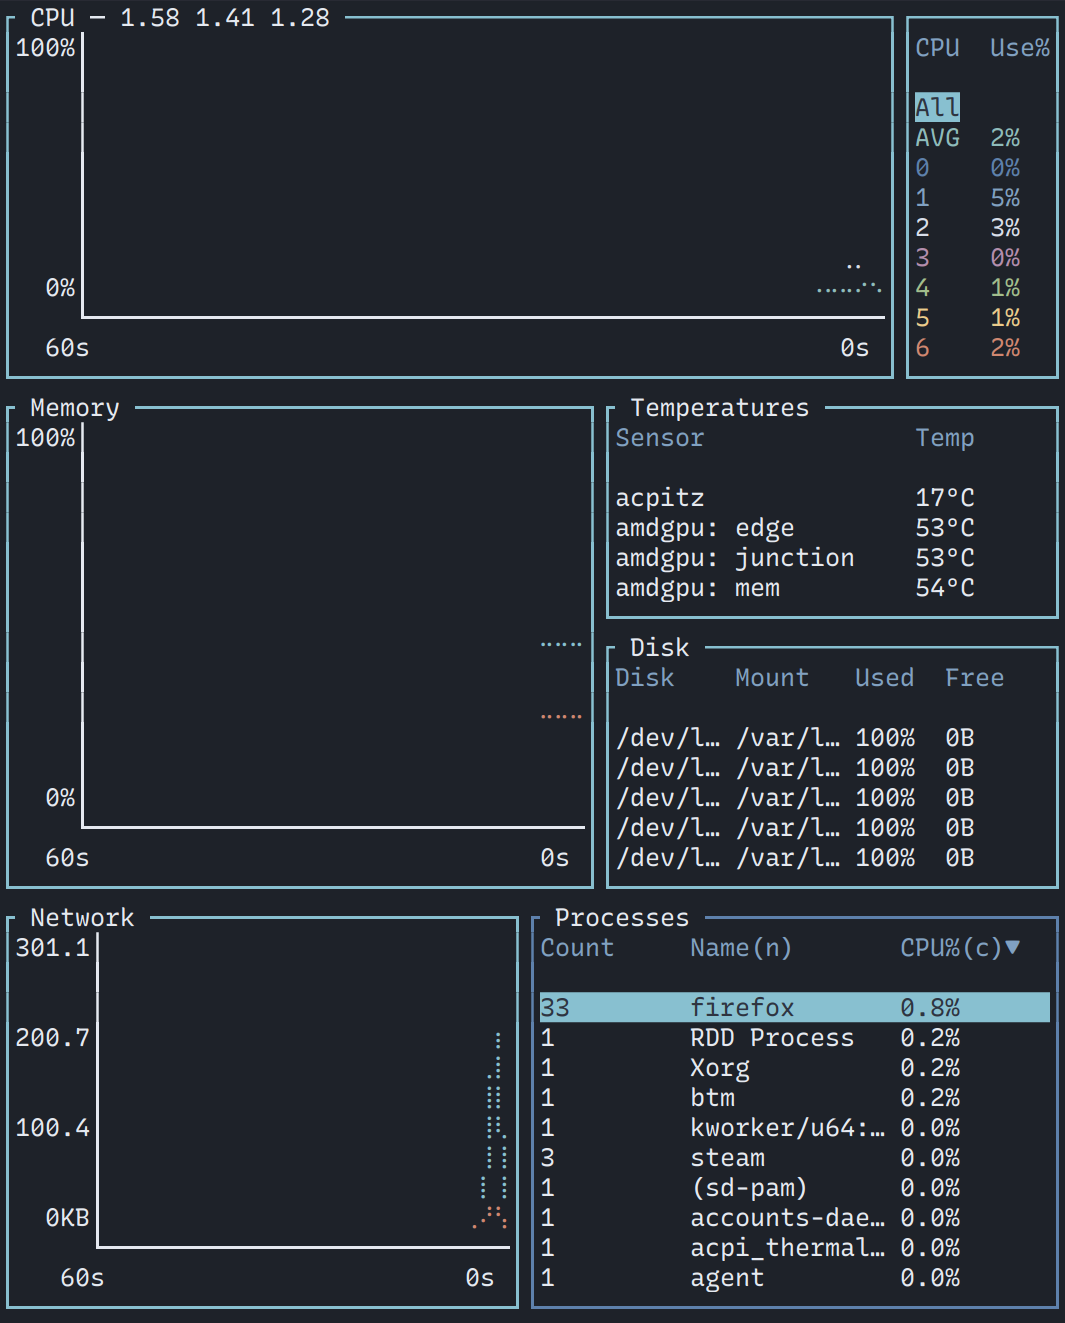This screenshot has height=1323, width=1065.
Task: Click the Free column header
Action: click(975, 677)
